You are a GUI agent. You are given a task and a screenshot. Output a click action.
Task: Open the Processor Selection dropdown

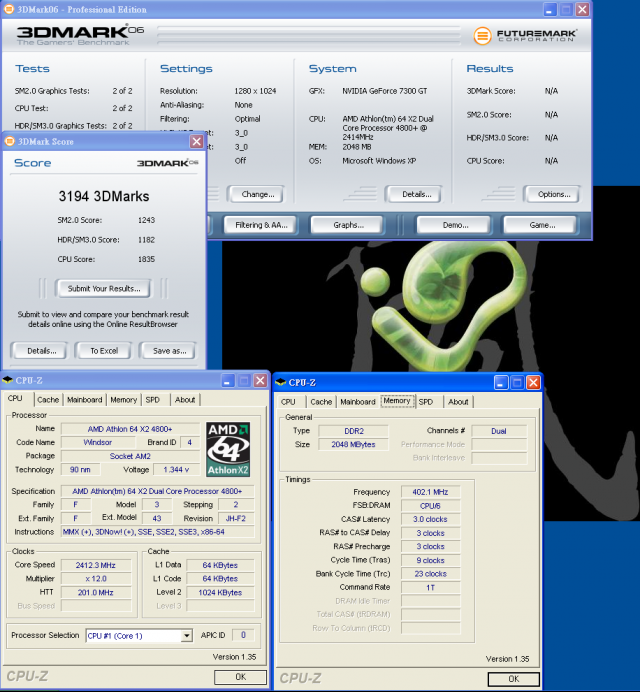(187, 636)
